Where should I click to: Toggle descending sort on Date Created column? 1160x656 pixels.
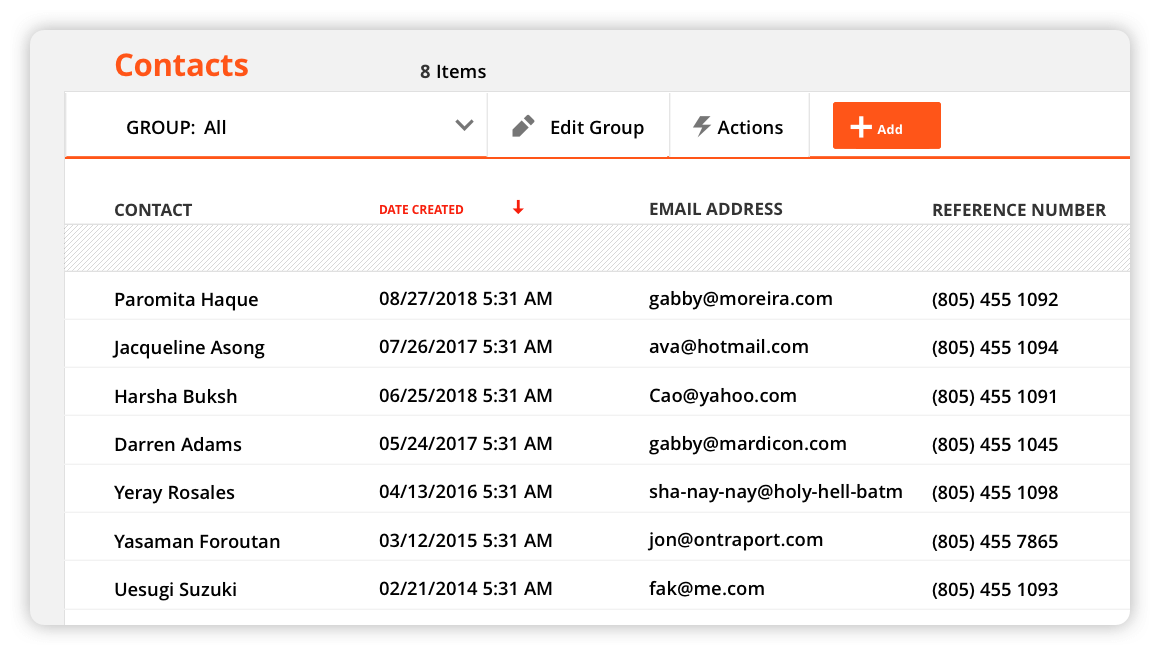(x=421, y=209)
